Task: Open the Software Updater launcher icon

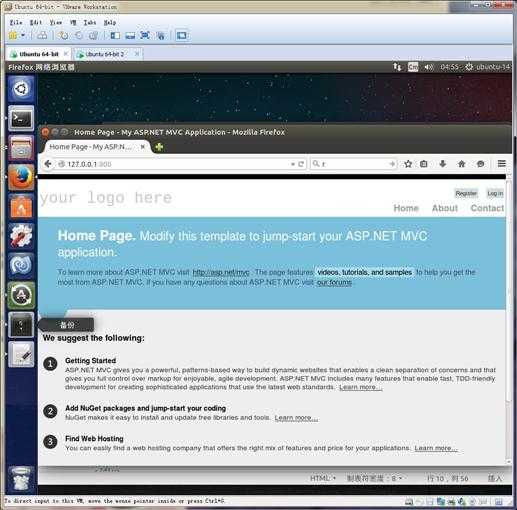Action: click(x=21, y=295)
